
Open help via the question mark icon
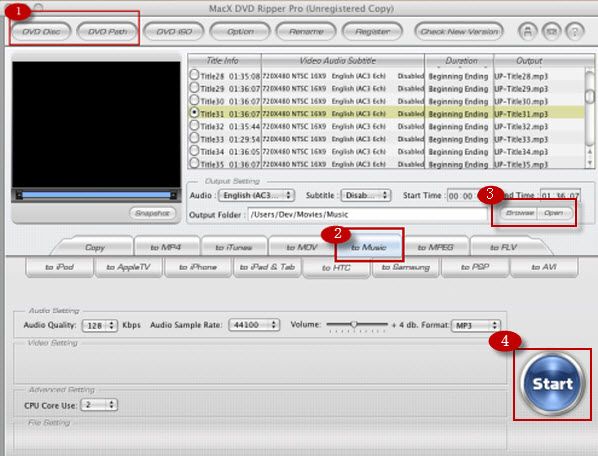point(575,31)
